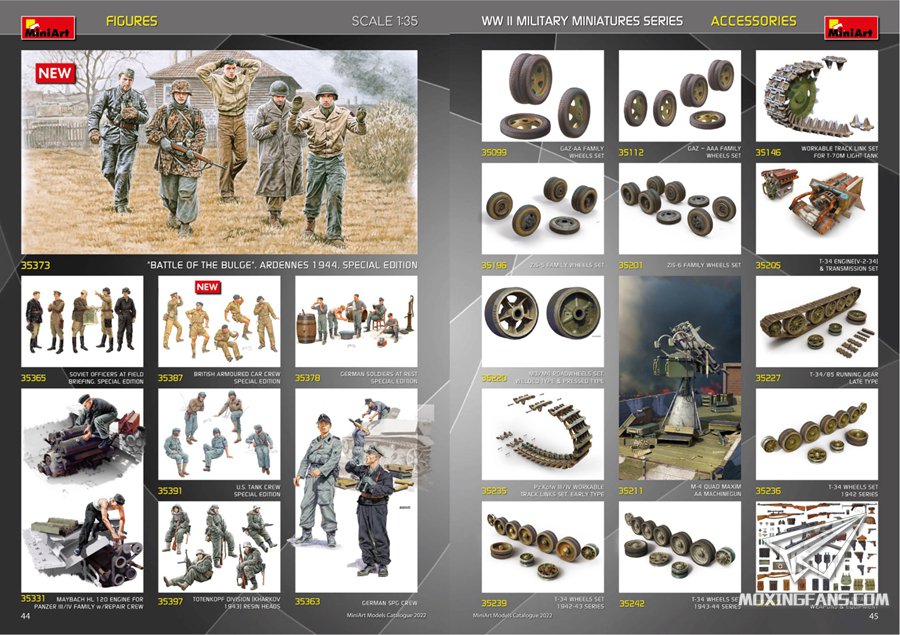This screenshot has height=635, width=900.
Task: Click the MiniArt logo beside the FIGURES heading
Action: pyautogui.click(x=48, y=28)
